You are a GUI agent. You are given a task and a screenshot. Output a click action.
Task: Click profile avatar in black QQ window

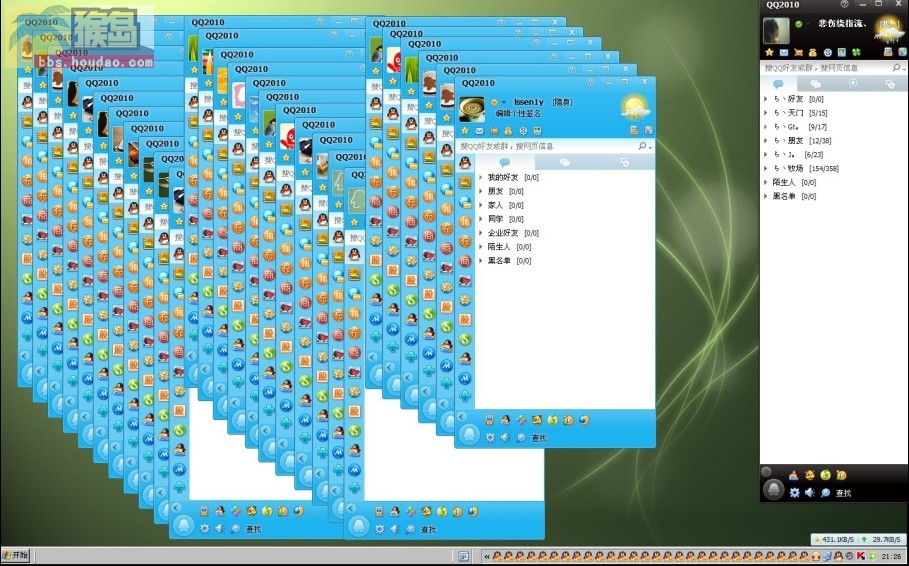click(x=776, y=31)
